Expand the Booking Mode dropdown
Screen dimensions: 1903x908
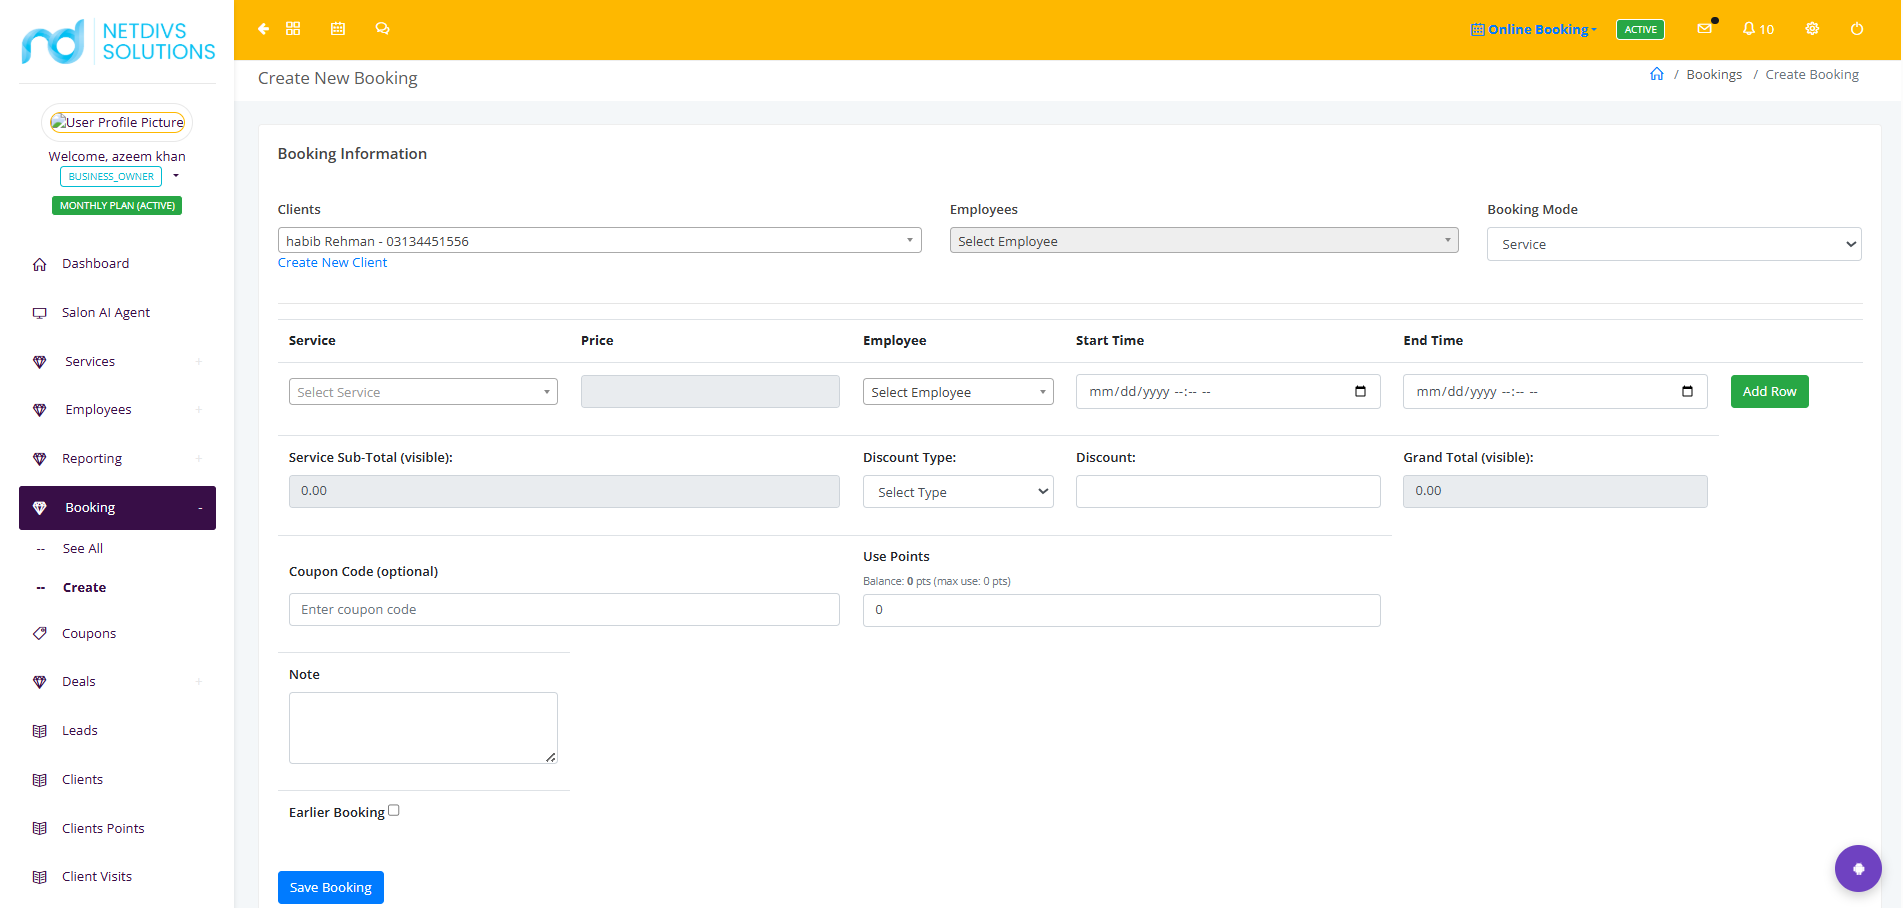pos(1674,244)
